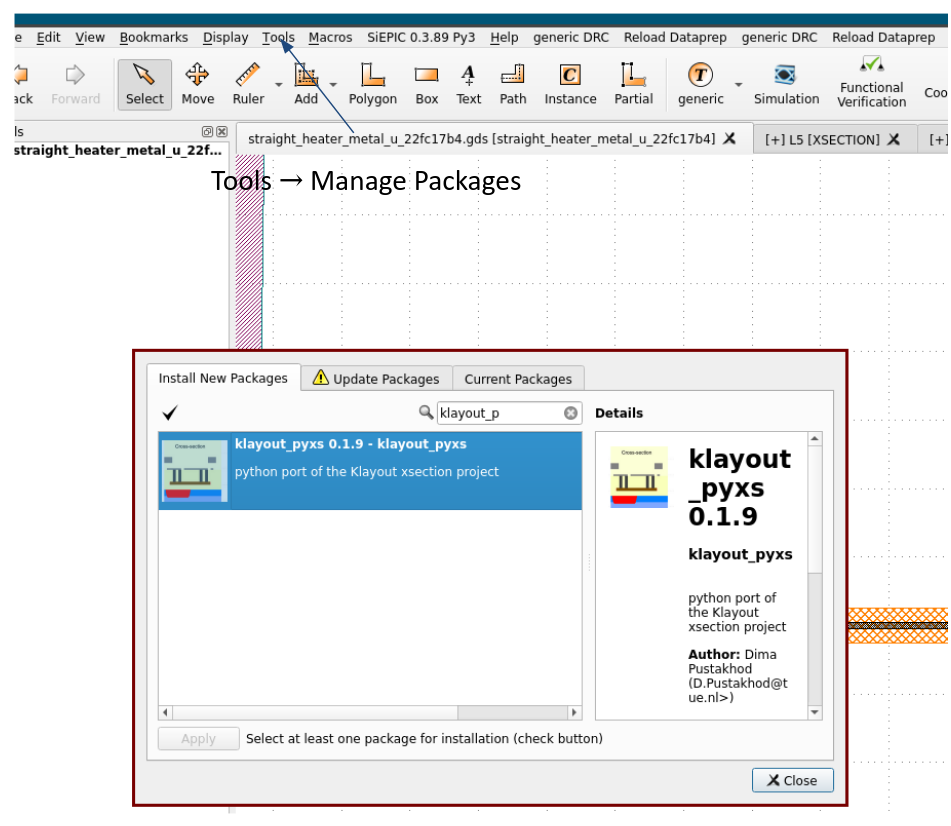The image size is (951, 826).
Task: Click the generic technology button
Action: [x=701, y=84]
